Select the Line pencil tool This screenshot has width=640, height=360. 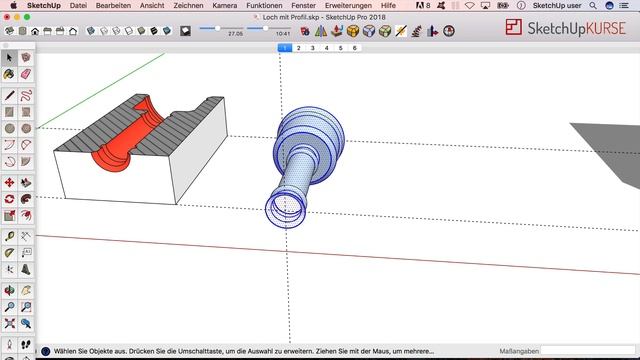[9, 96]
